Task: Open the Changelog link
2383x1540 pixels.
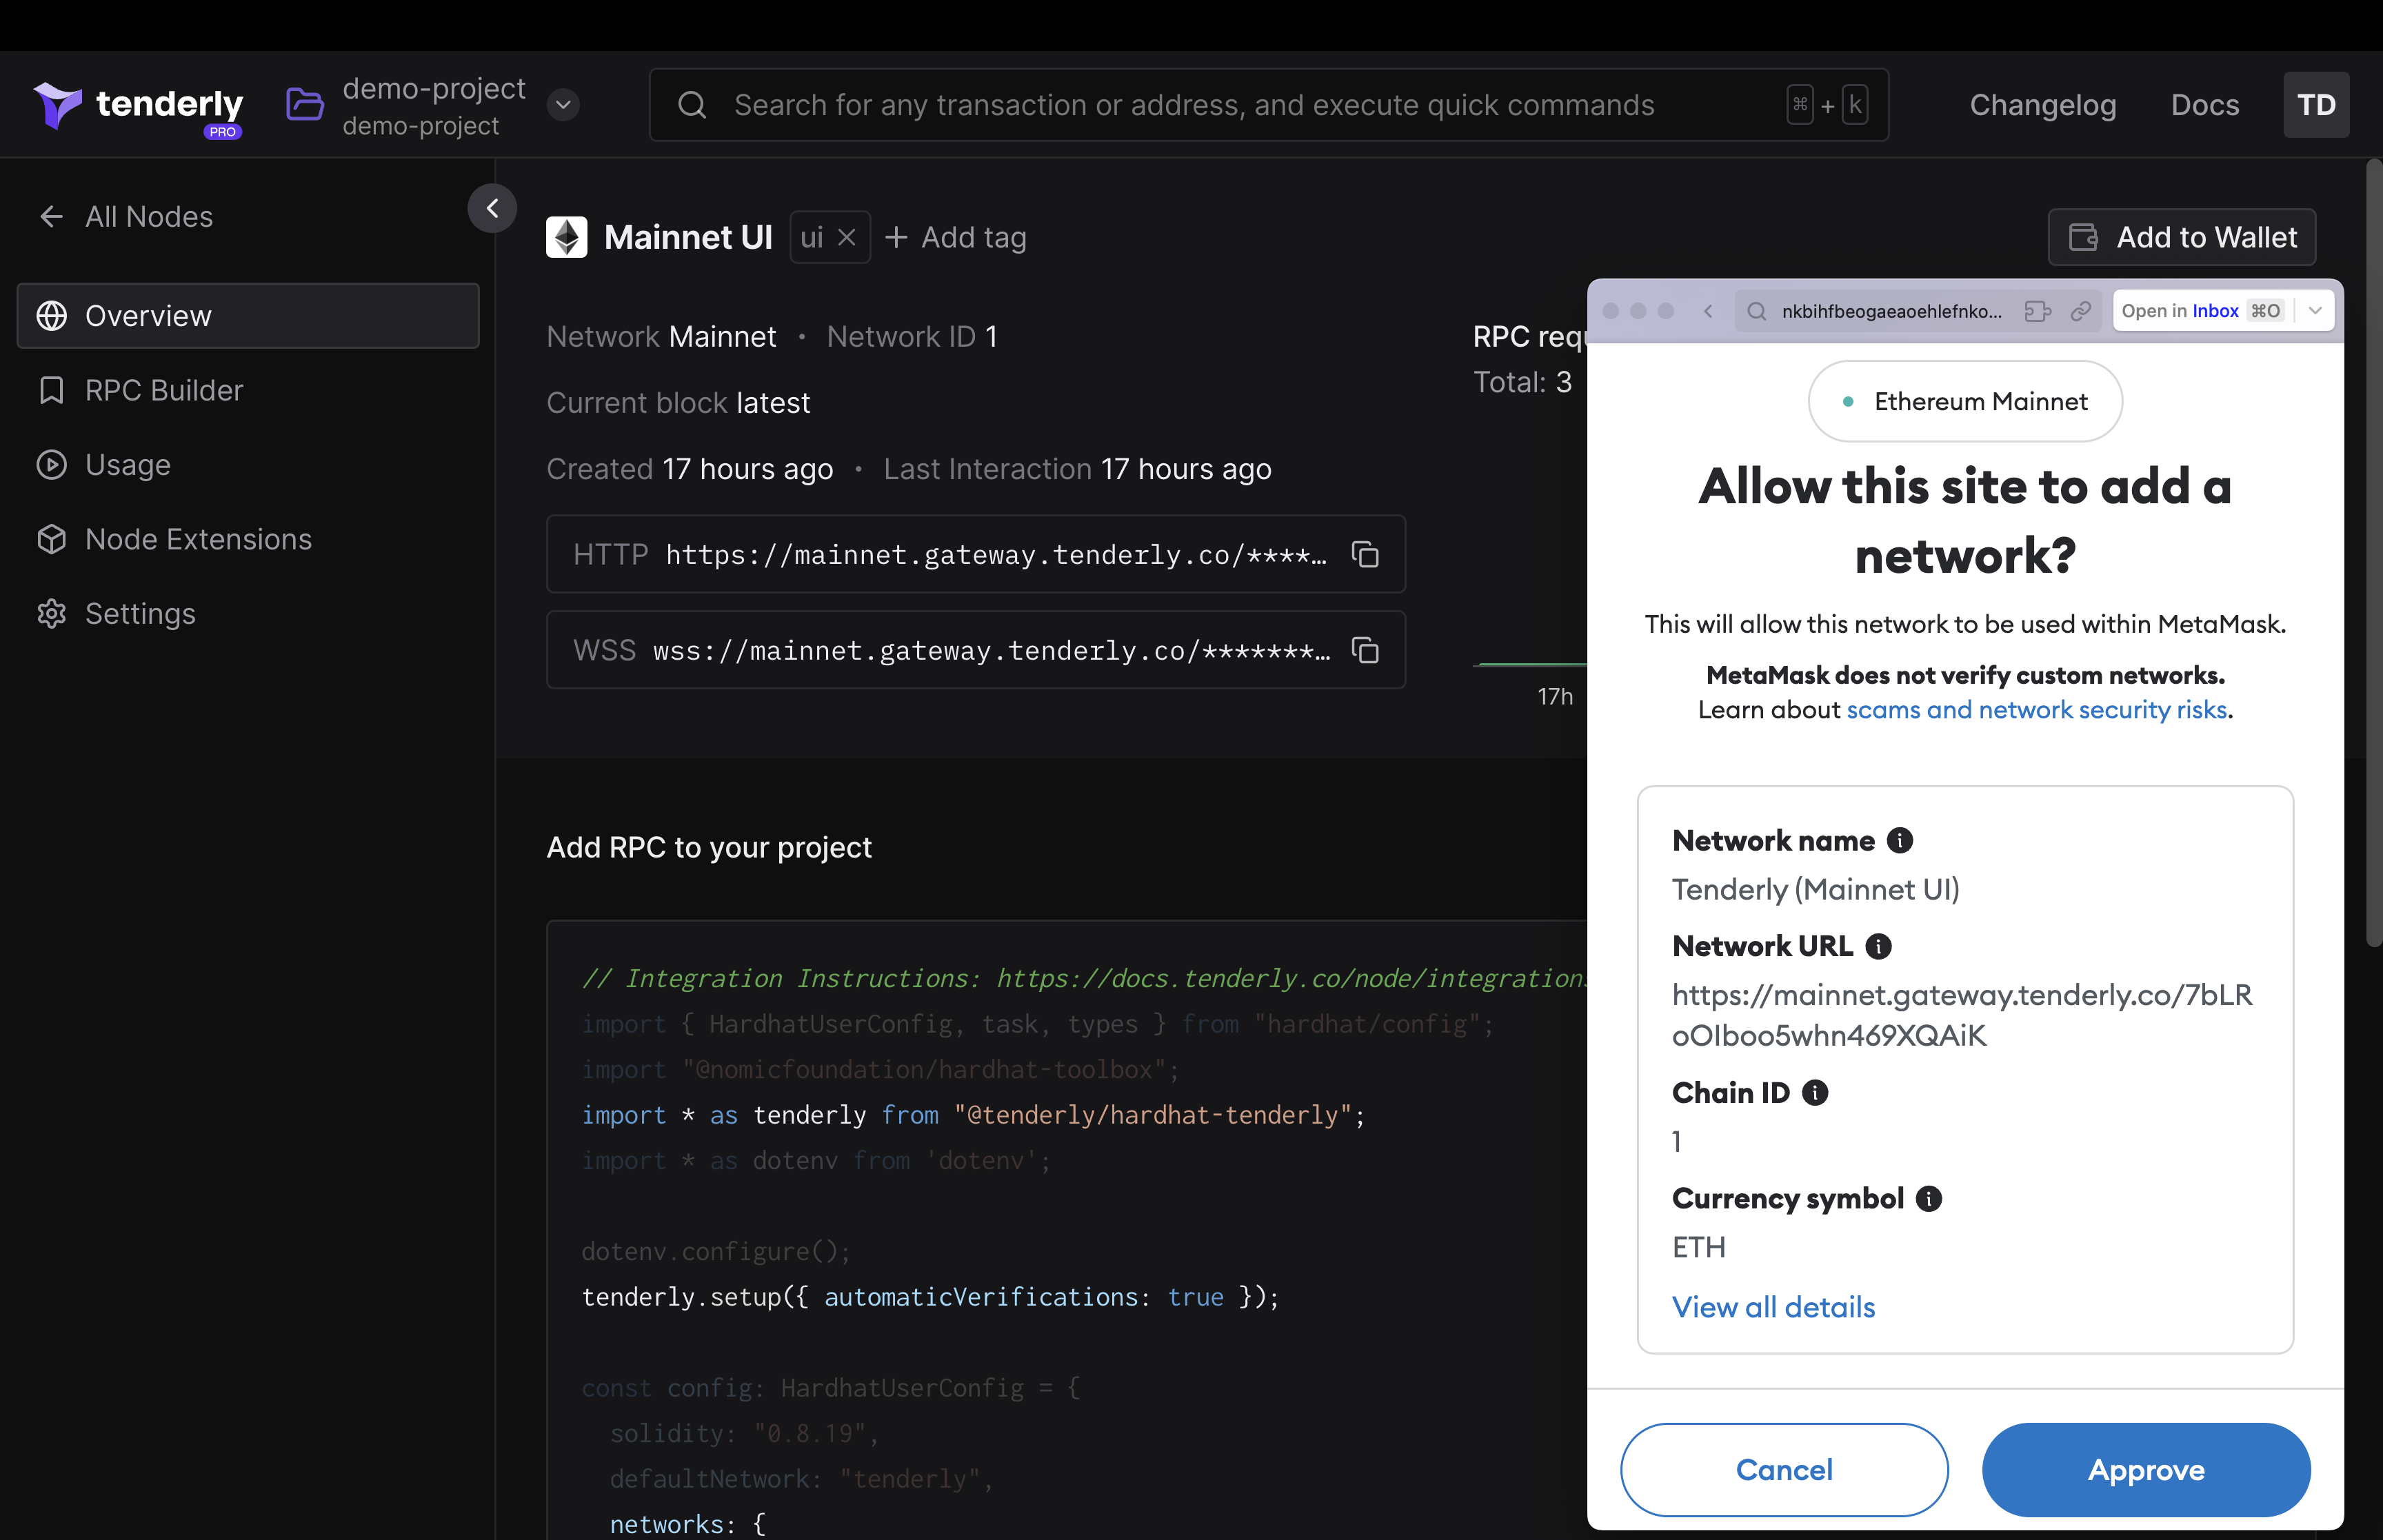Action: (2042, 104)
